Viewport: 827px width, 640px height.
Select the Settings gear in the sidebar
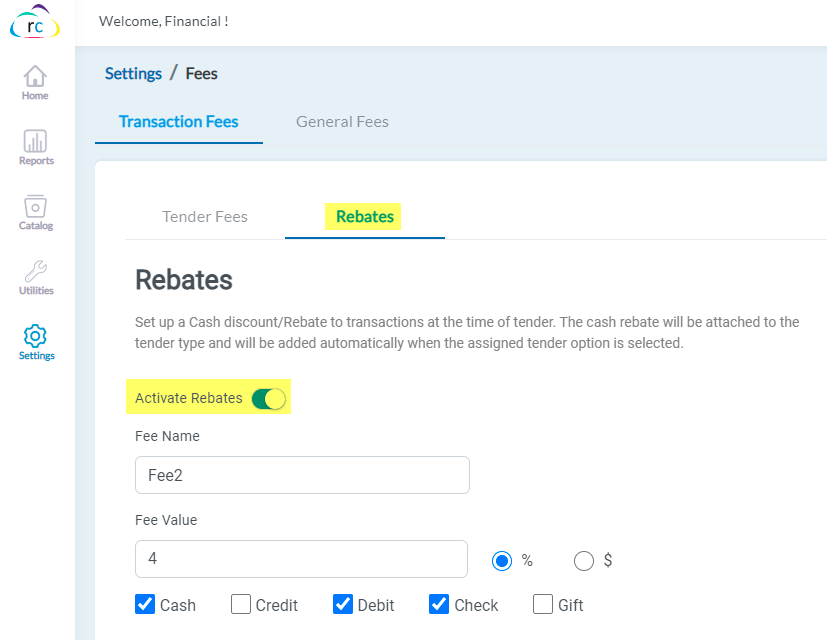tap(34, 342)
